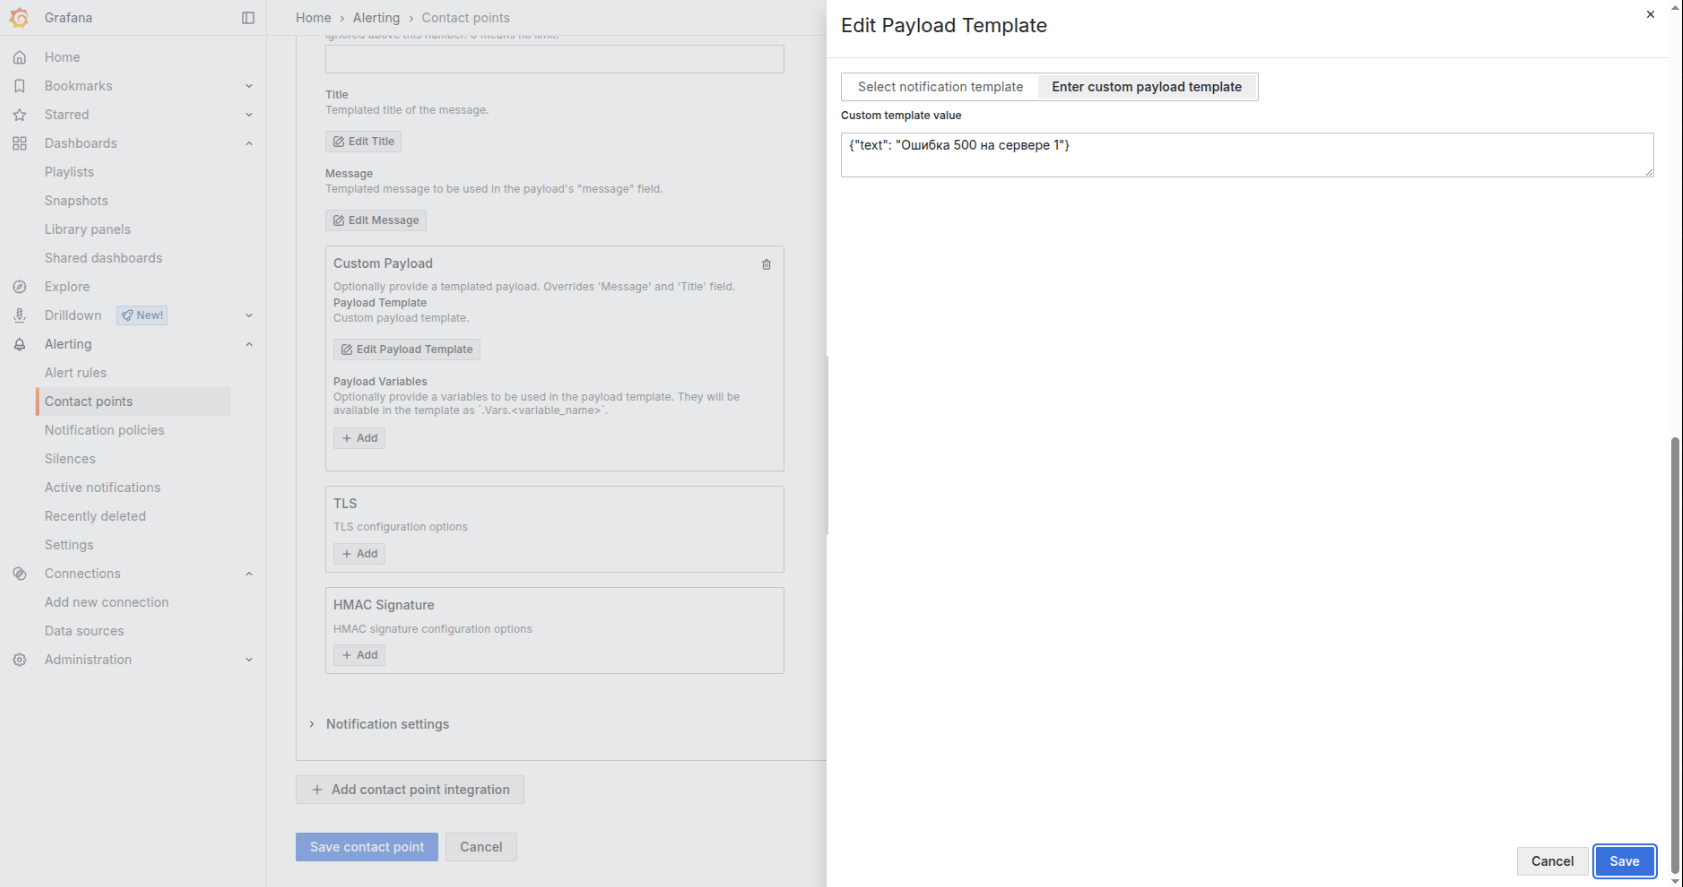
Task: Click the plus icon in Payload Variables Add
Action: coord(347,438)
